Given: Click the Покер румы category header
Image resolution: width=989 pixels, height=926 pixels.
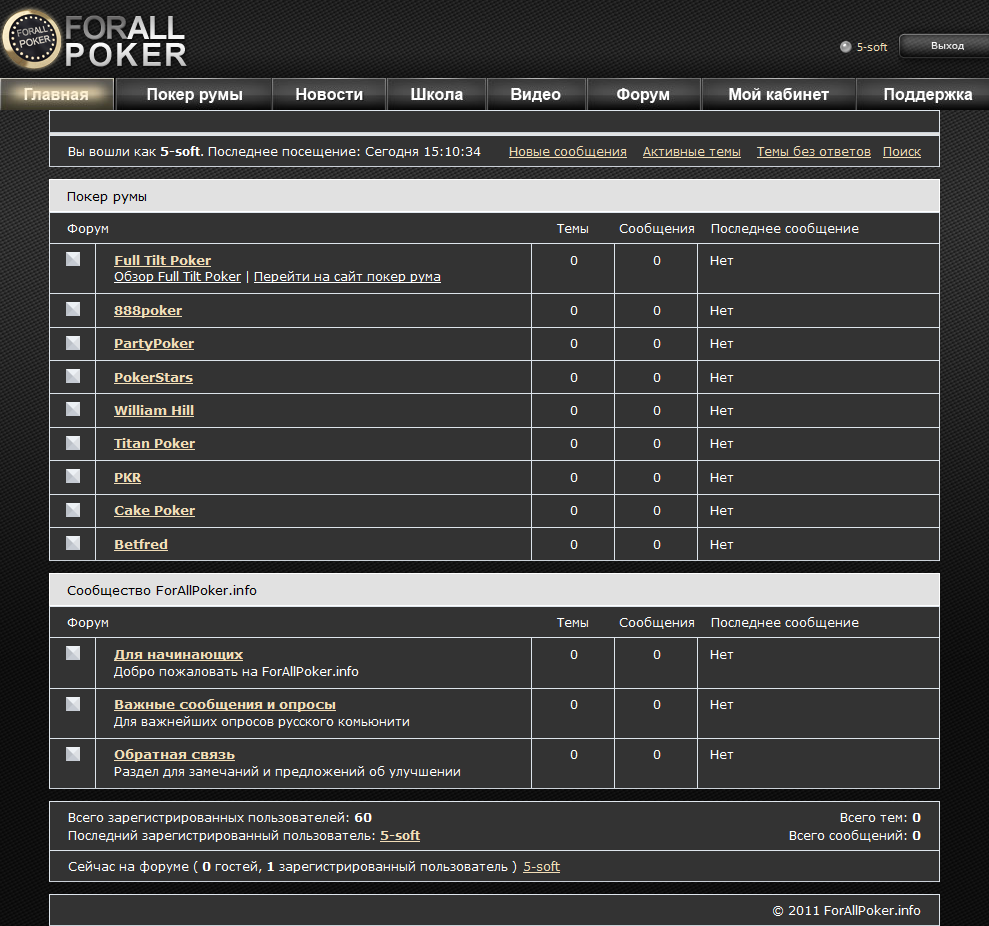Looking at the screenshot, I should click(494, 196).
